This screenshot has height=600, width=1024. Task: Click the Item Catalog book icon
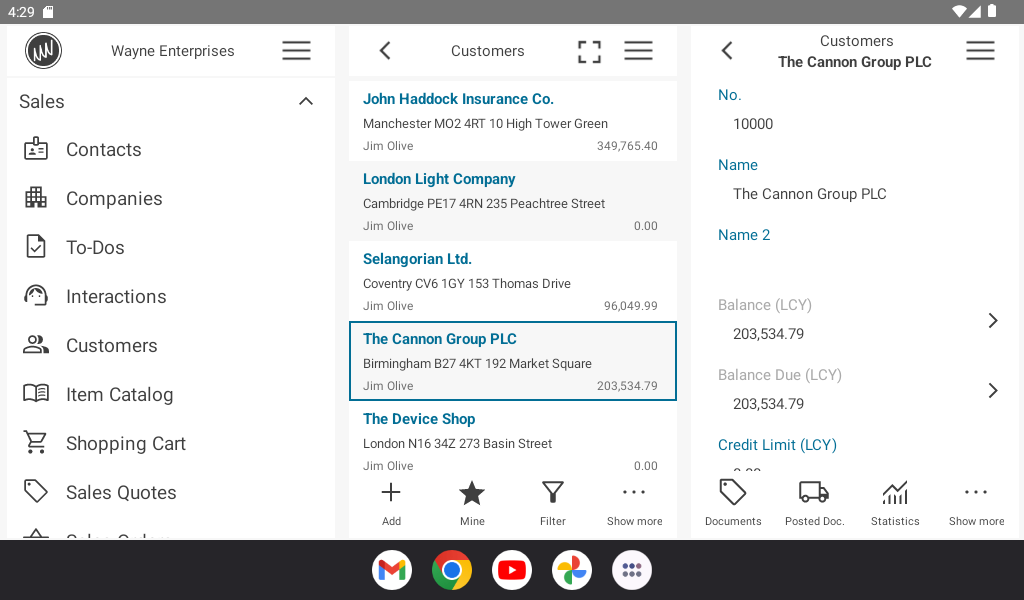tap(36, 394)
